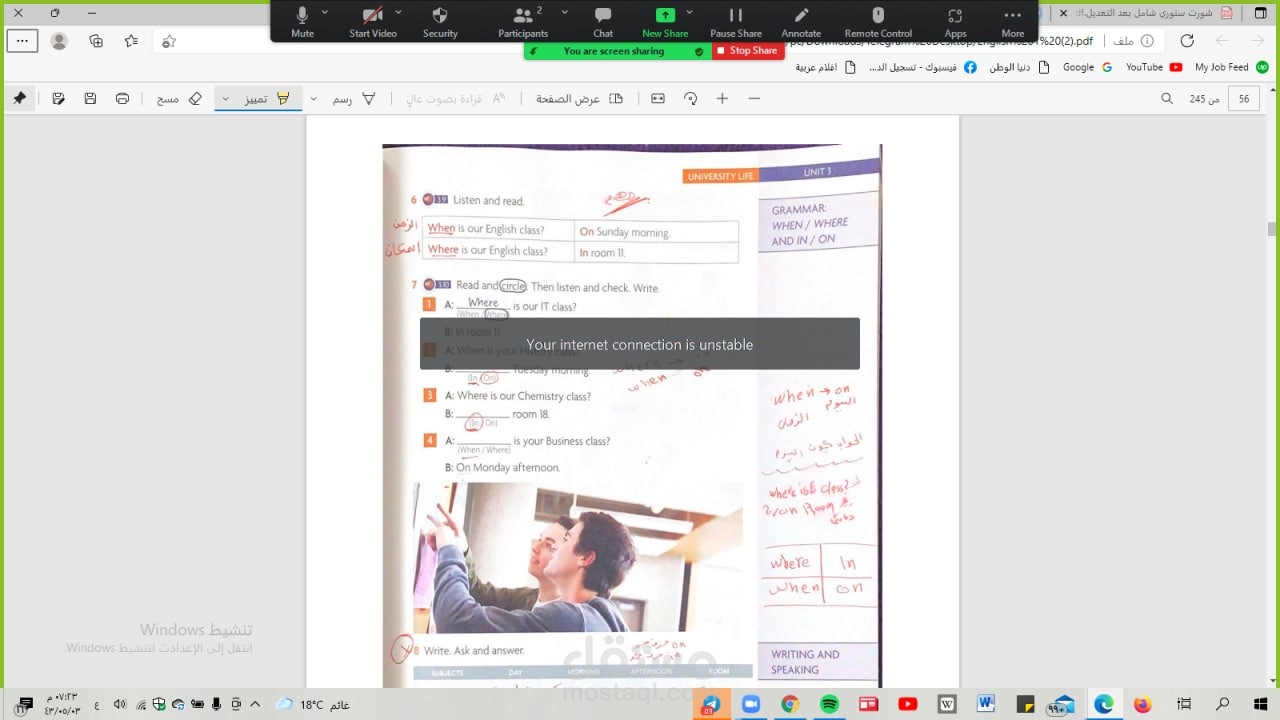The width and height of the screenshot is (1280, 720).
Task: Open the Google bookmark
Action: pos(1087,67)
